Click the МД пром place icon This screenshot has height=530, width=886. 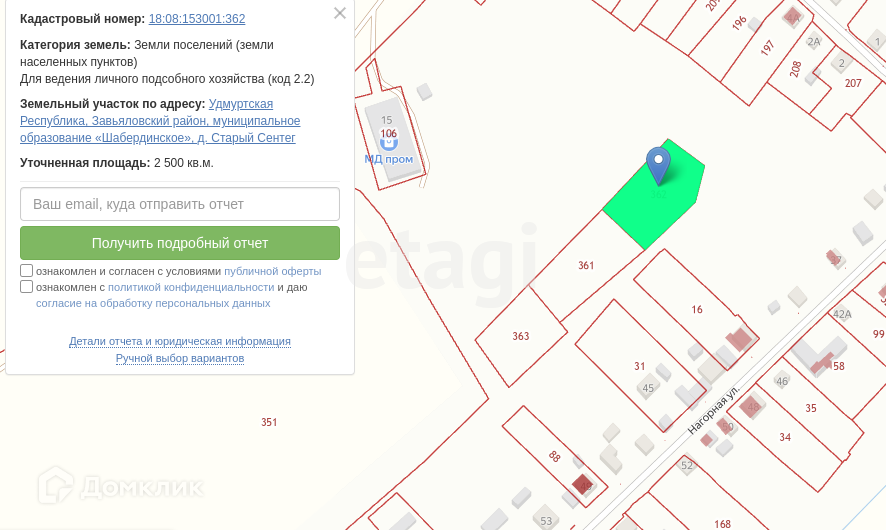(389, 144)
